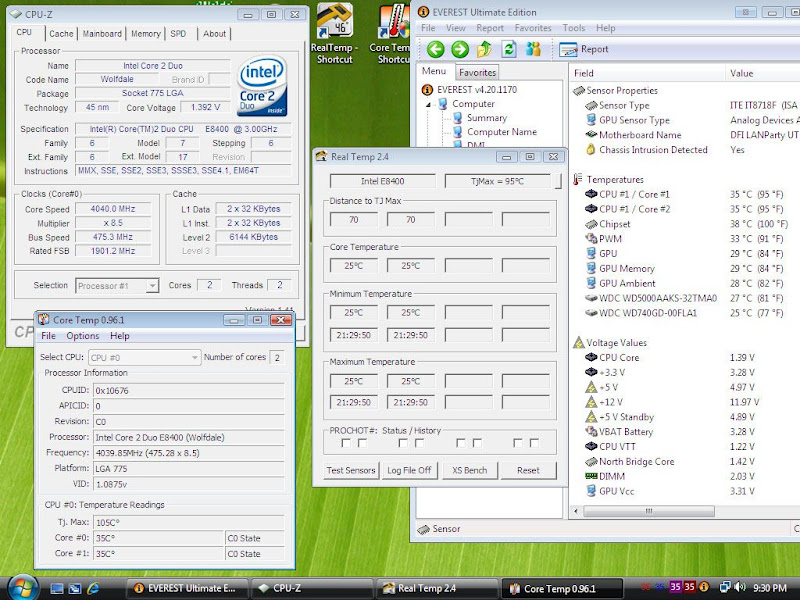Tick the last PROCHOT# status checkbox
800x600 pixels.
pos(532,443)
